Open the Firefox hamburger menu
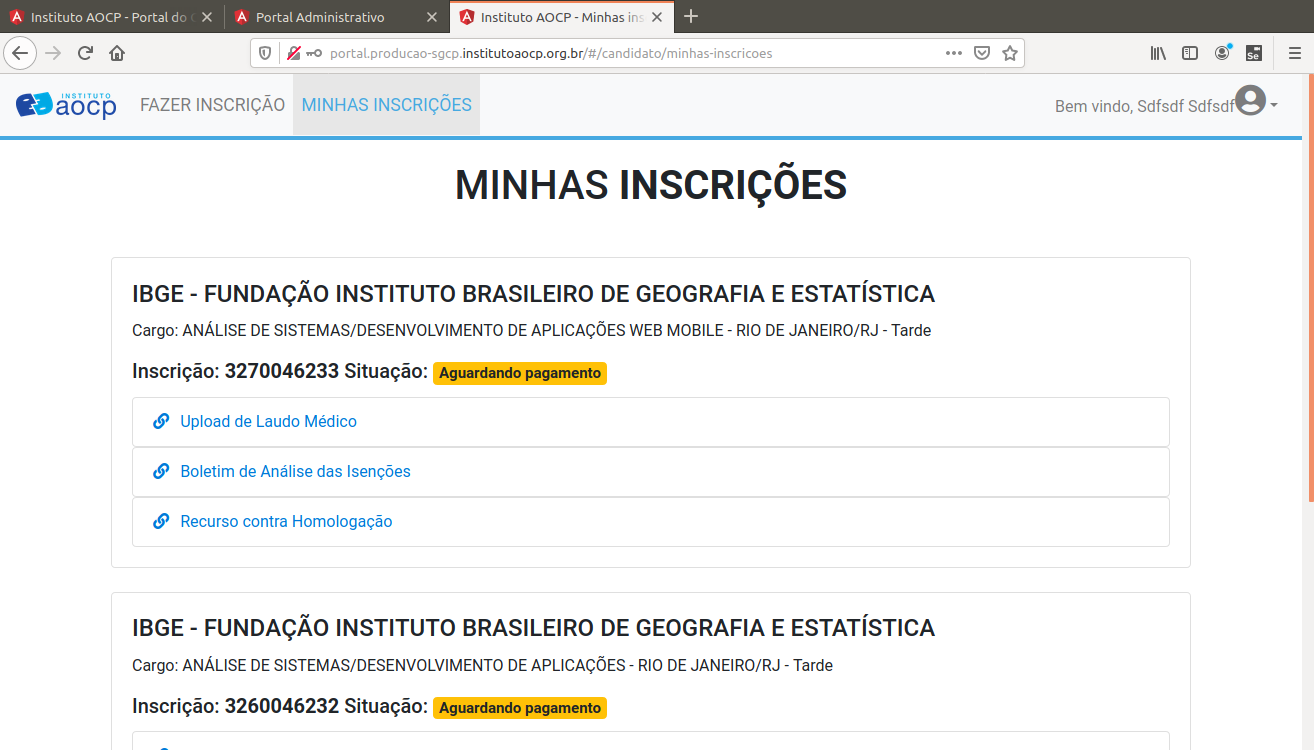Viewport: 1314px width, 750px height. pyautogui.click(x=1294, y=53)
